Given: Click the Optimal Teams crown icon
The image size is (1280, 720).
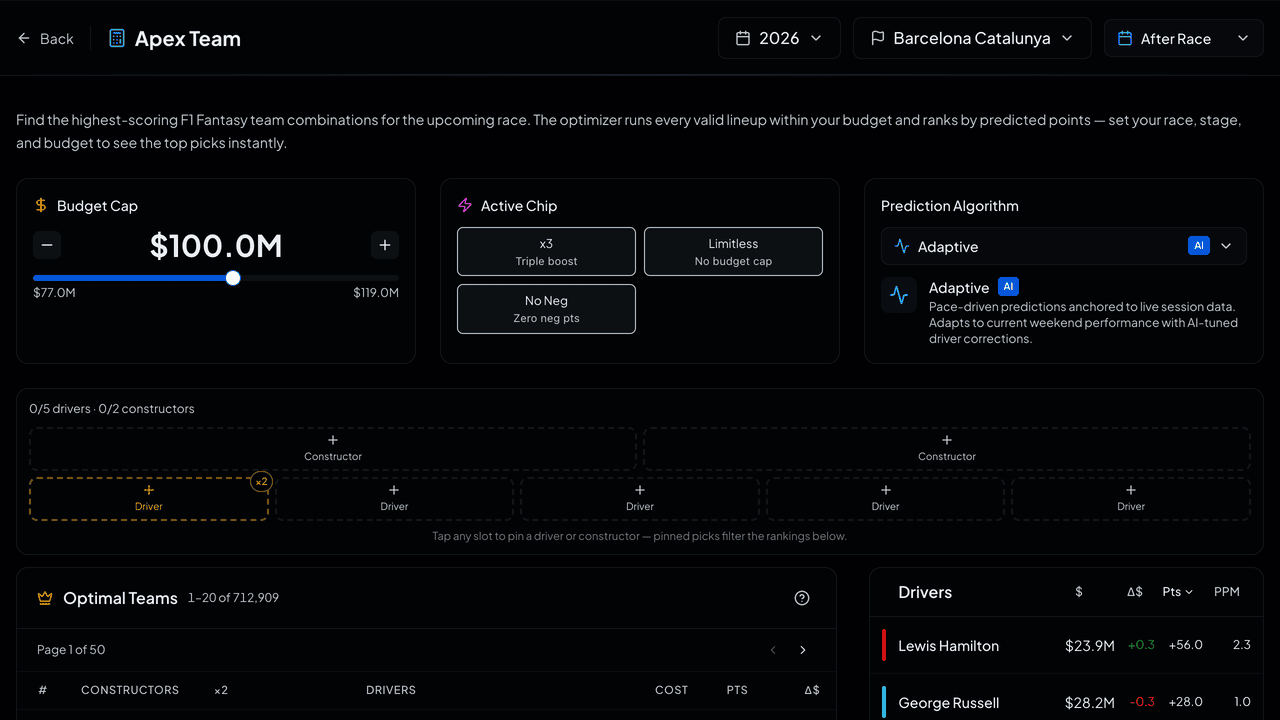Looking at the screenshot, I should pos(45,598).
